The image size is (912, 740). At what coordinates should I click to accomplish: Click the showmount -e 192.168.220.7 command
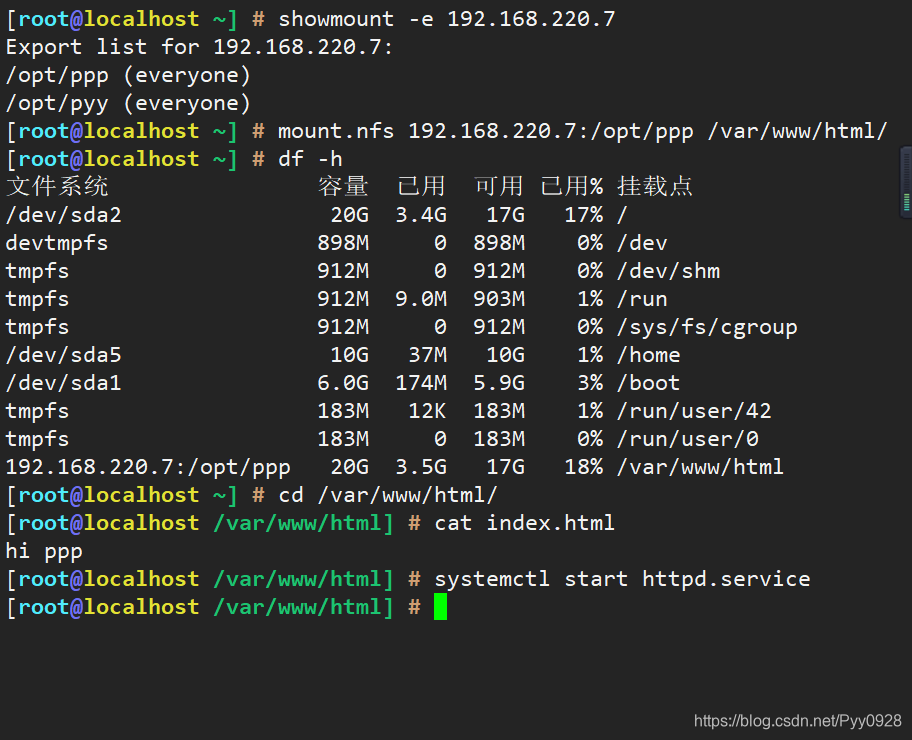click(x=446, y=19)
